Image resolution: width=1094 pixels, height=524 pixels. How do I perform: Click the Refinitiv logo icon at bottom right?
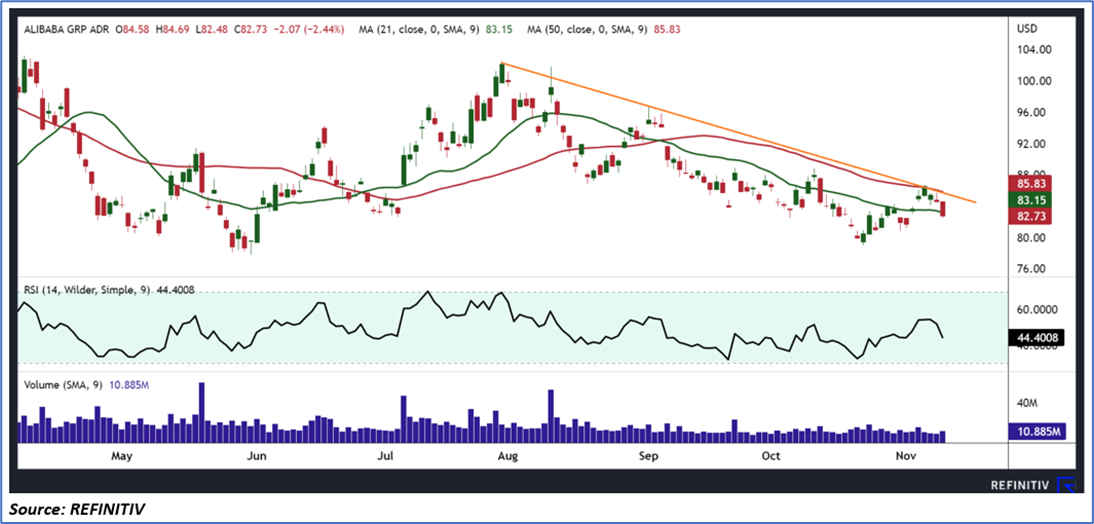(1067, 484)
